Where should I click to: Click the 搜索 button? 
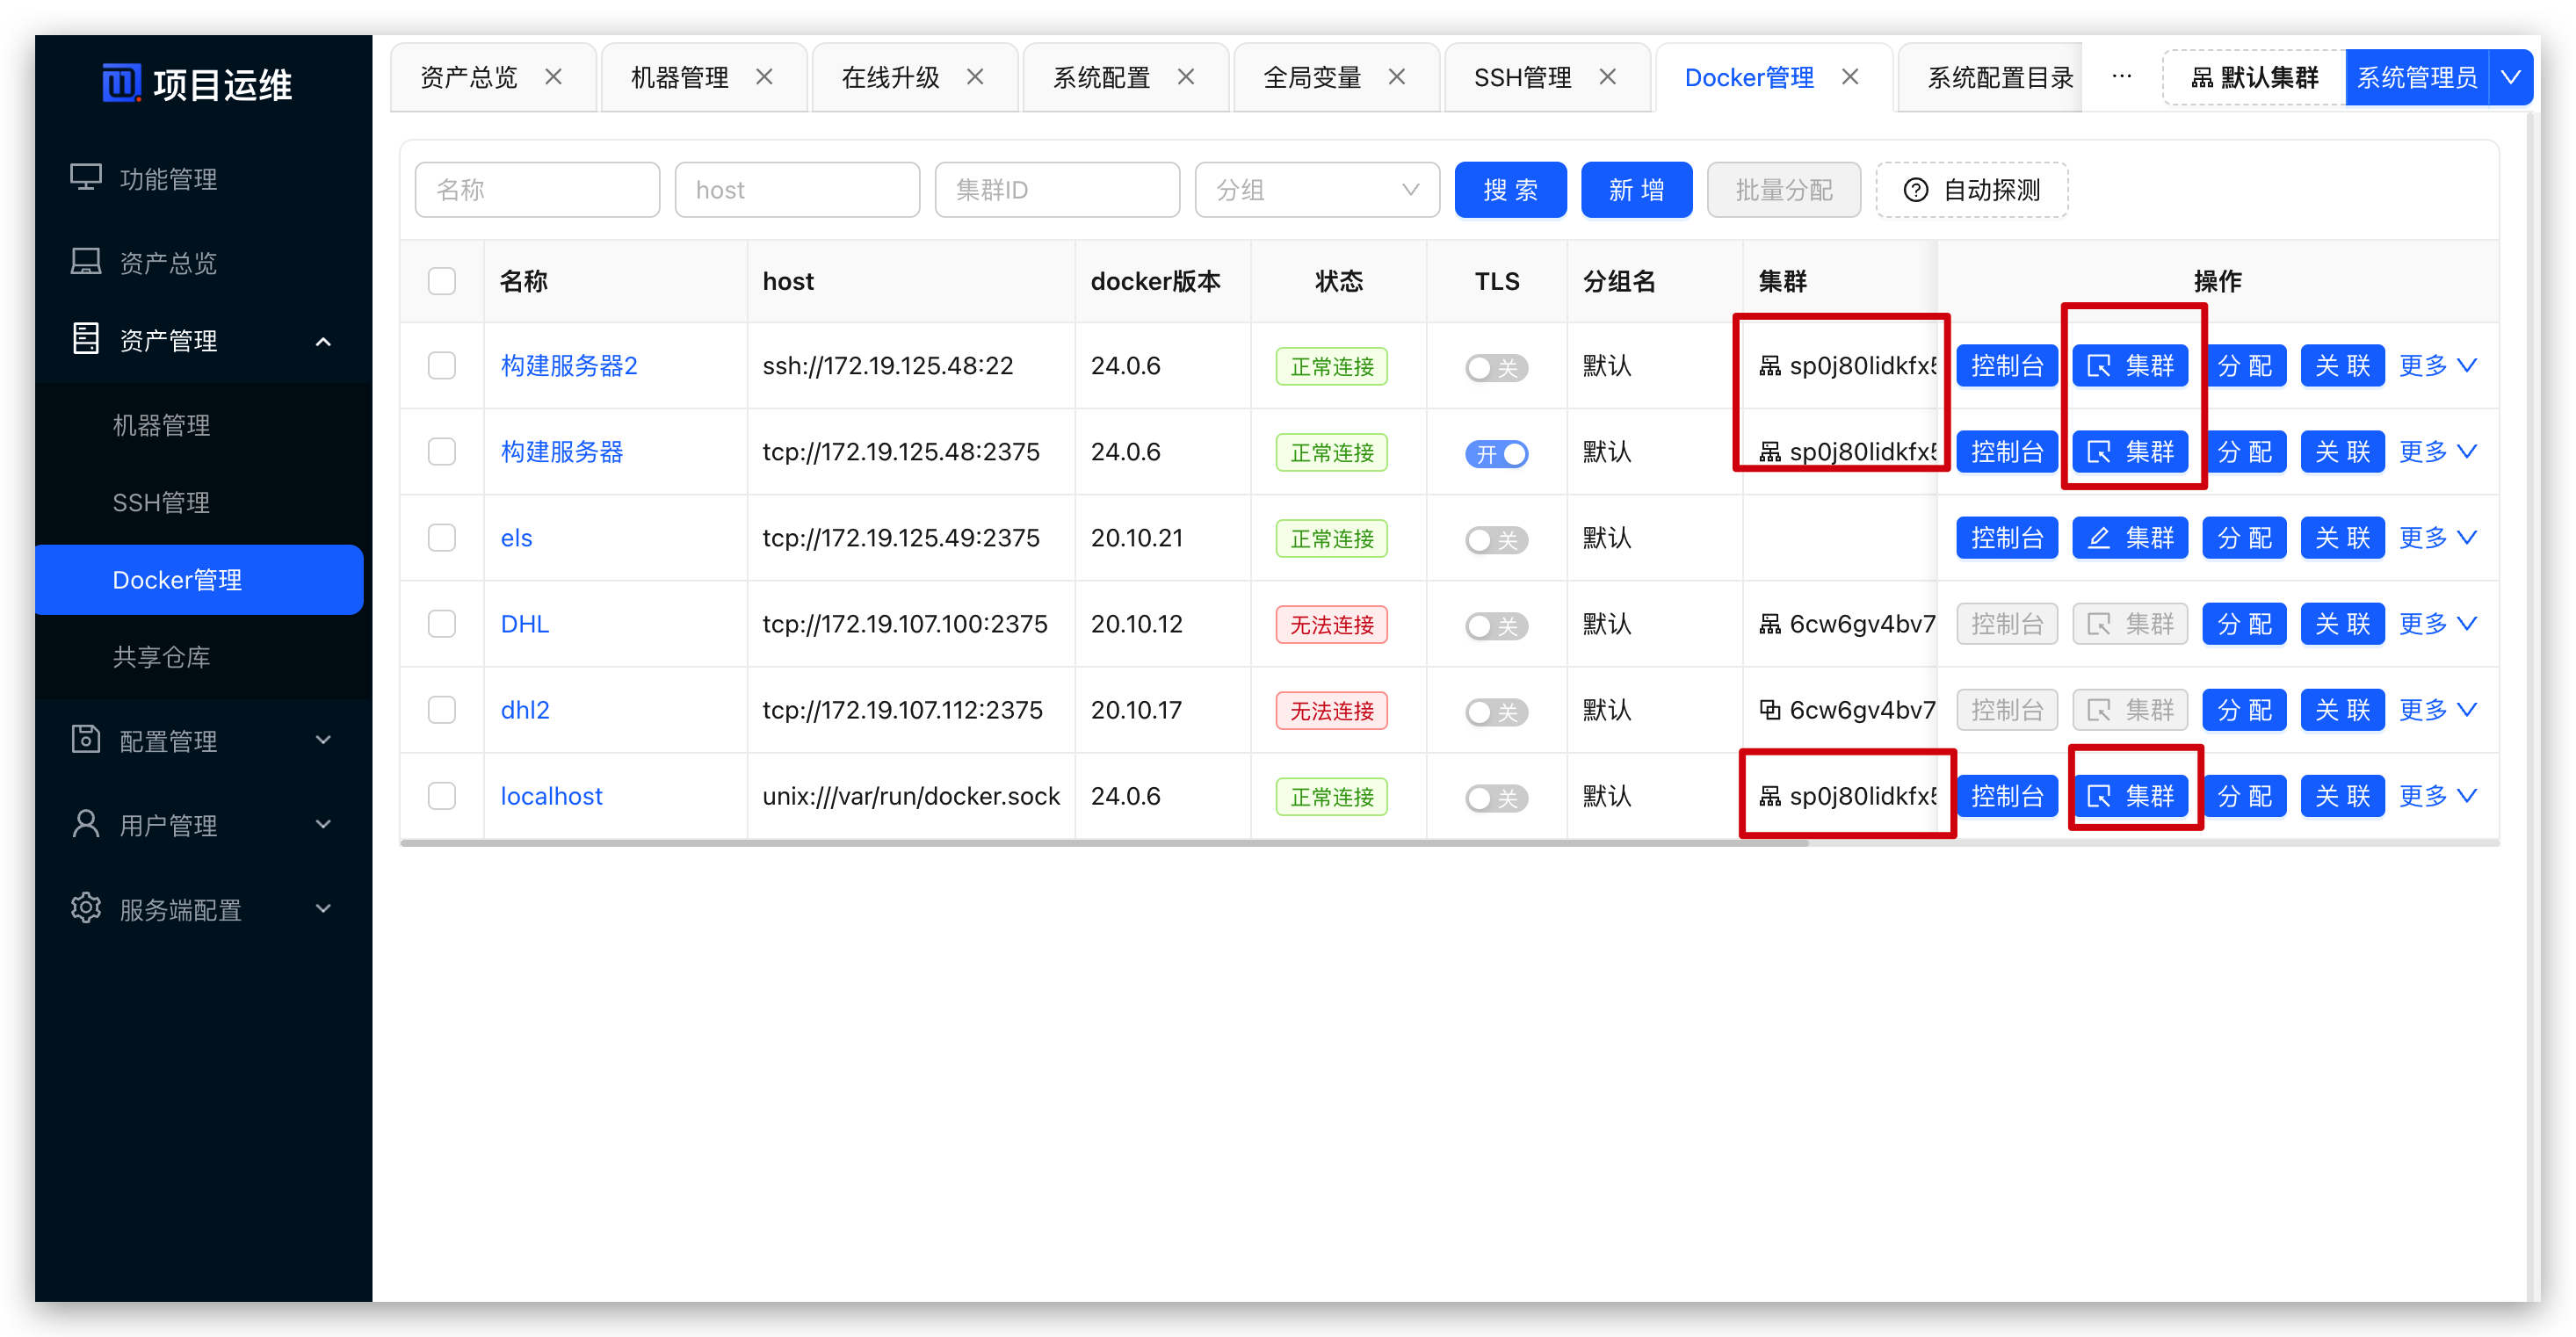1510,190
